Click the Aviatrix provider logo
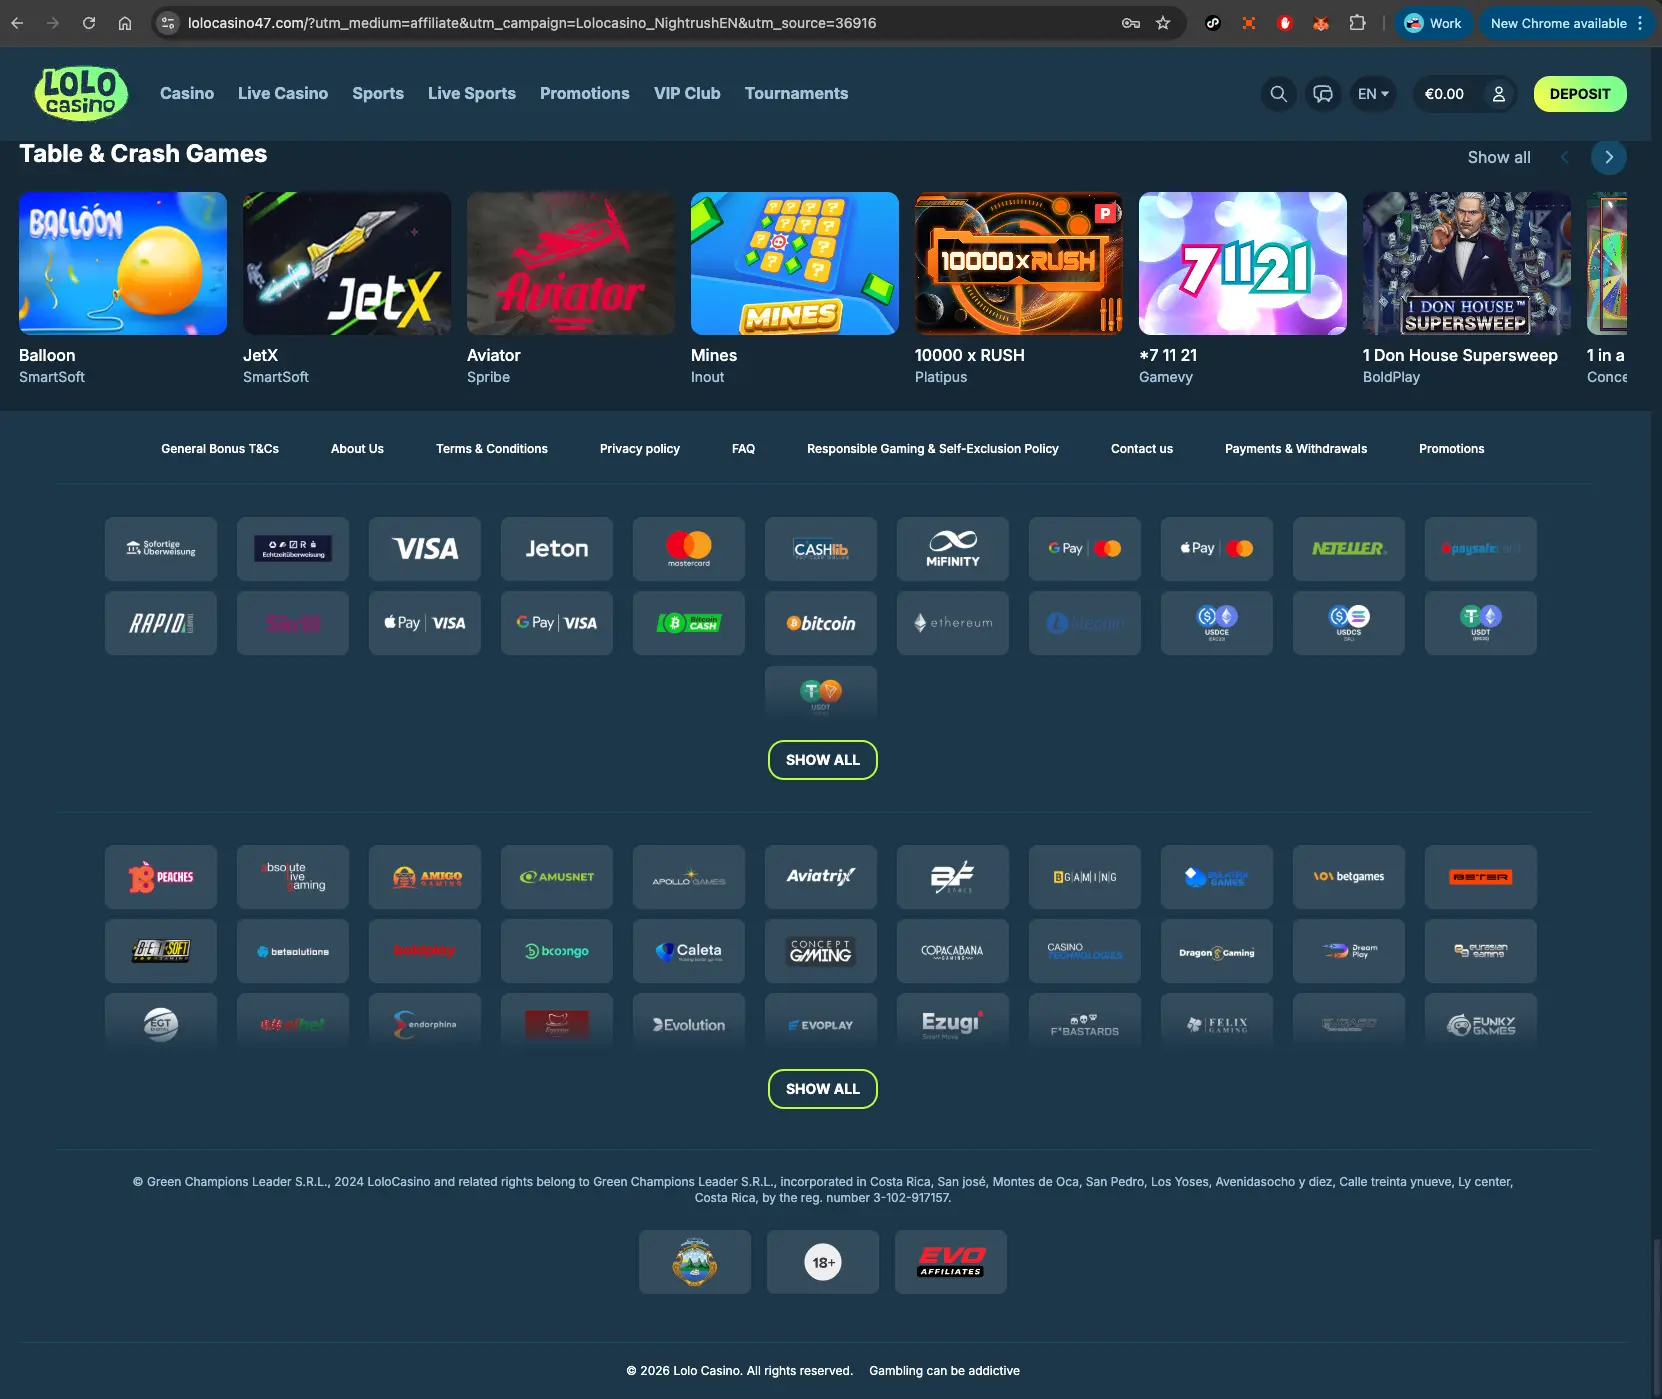Image resolution: width=1662 pixels, height=1399 pixels. pyautogui.click(x=821, y=877)
